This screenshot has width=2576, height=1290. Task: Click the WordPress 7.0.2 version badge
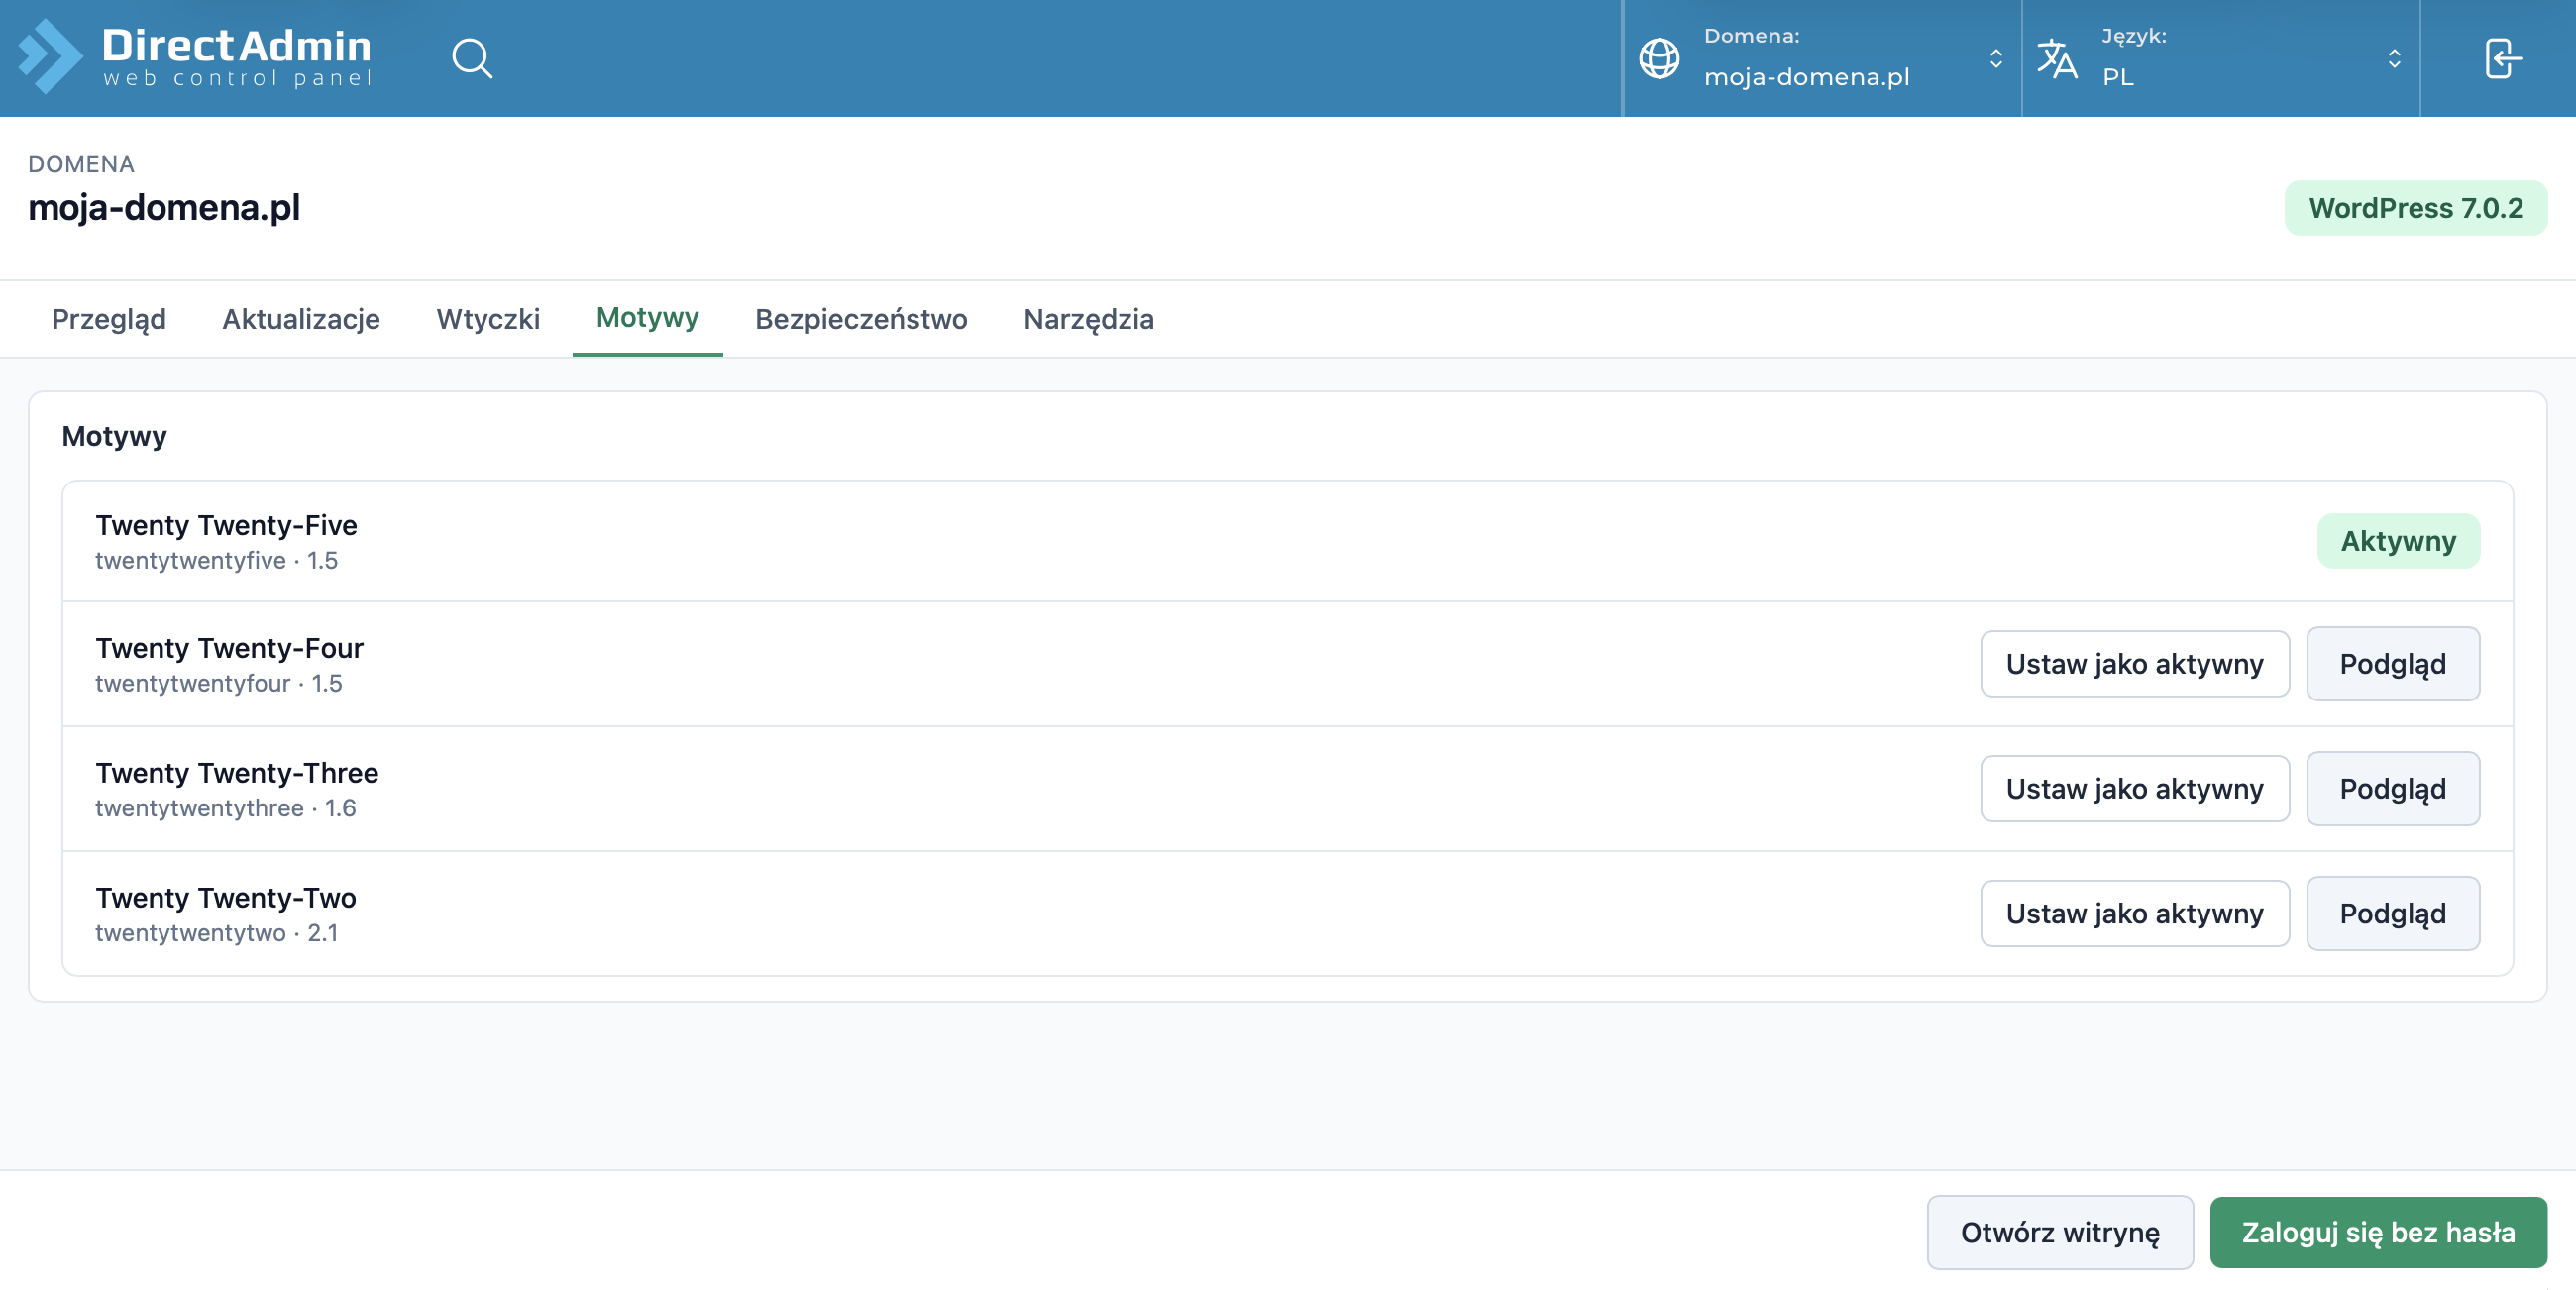(2415, 208)
